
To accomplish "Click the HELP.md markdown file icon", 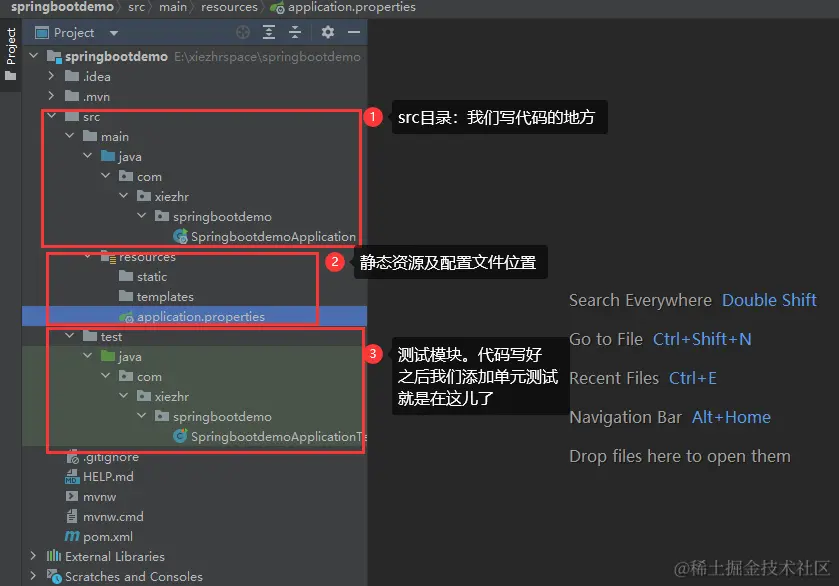I will point(72,477).
